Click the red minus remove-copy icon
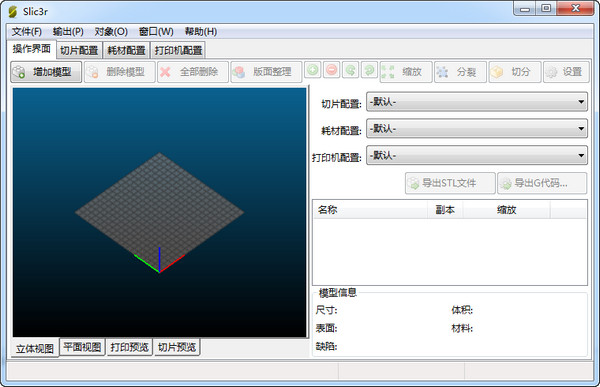Image resolution: width=600 pixels, height=387 pixels. point(332,70)
